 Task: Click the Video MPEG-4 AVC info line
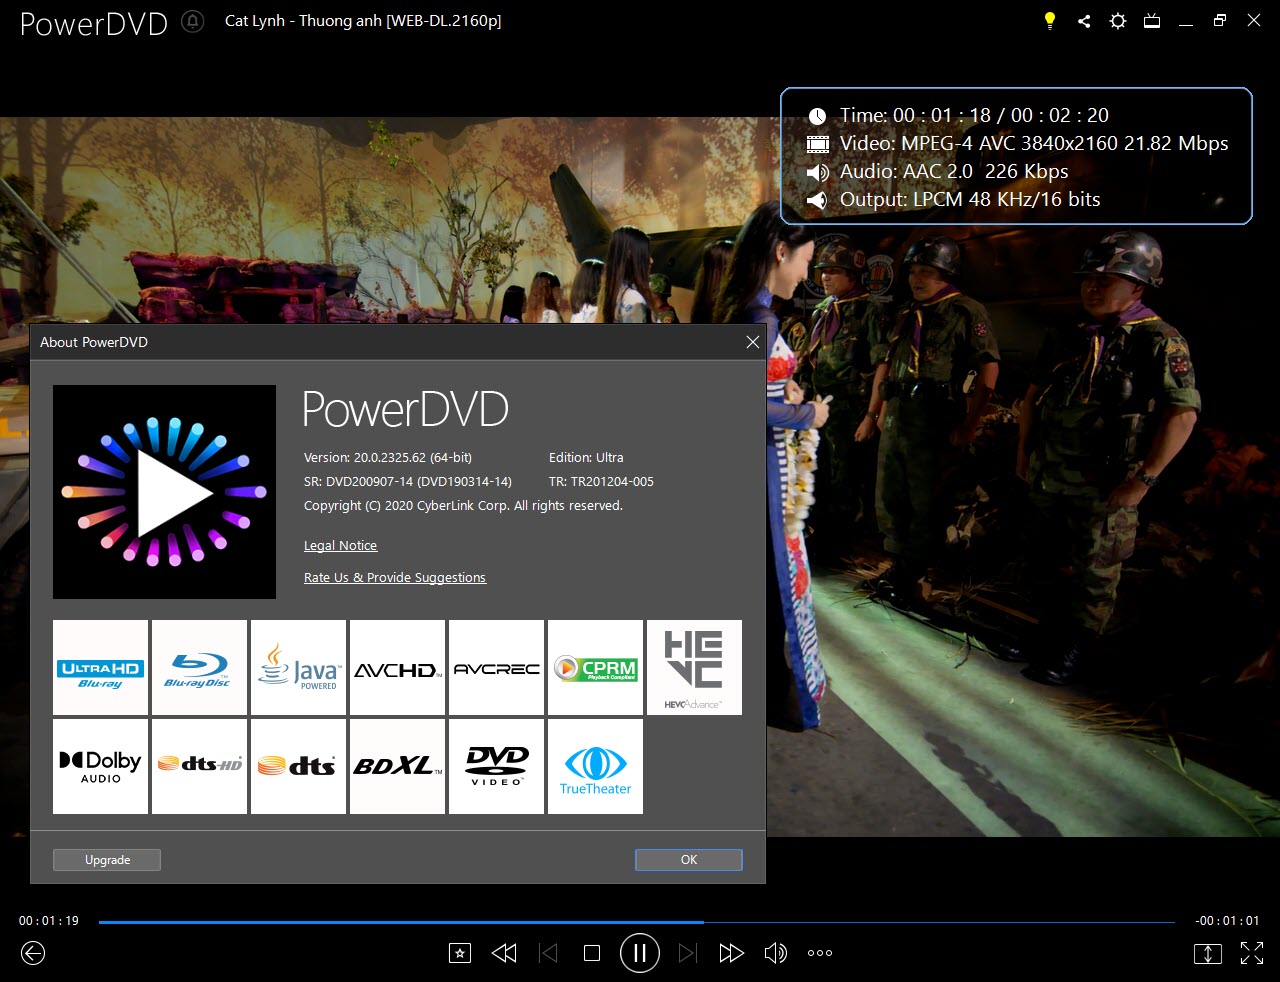1018,143
